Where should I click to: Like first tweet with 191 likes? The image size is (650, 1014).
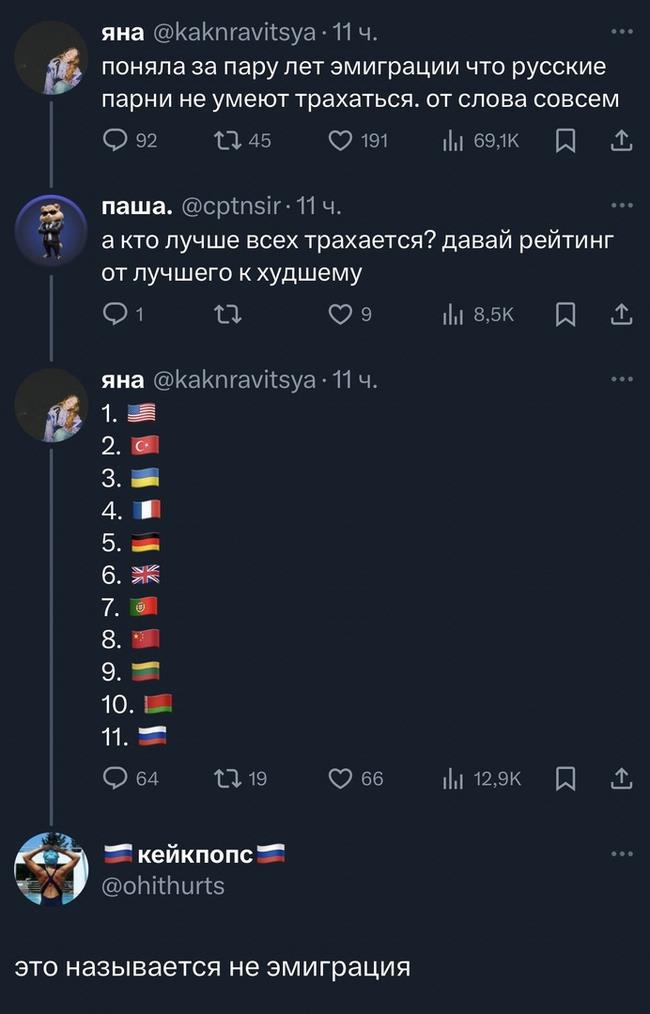click(341, 141)
